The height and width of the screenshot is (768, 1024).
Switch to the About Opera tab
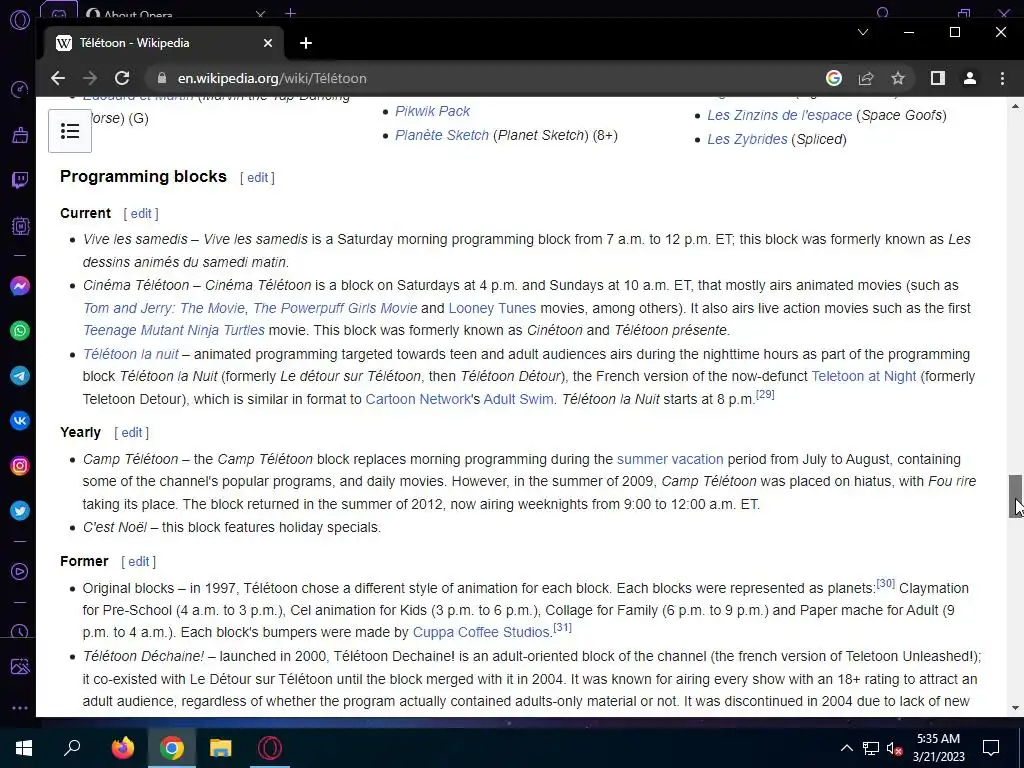click(176, 13)
